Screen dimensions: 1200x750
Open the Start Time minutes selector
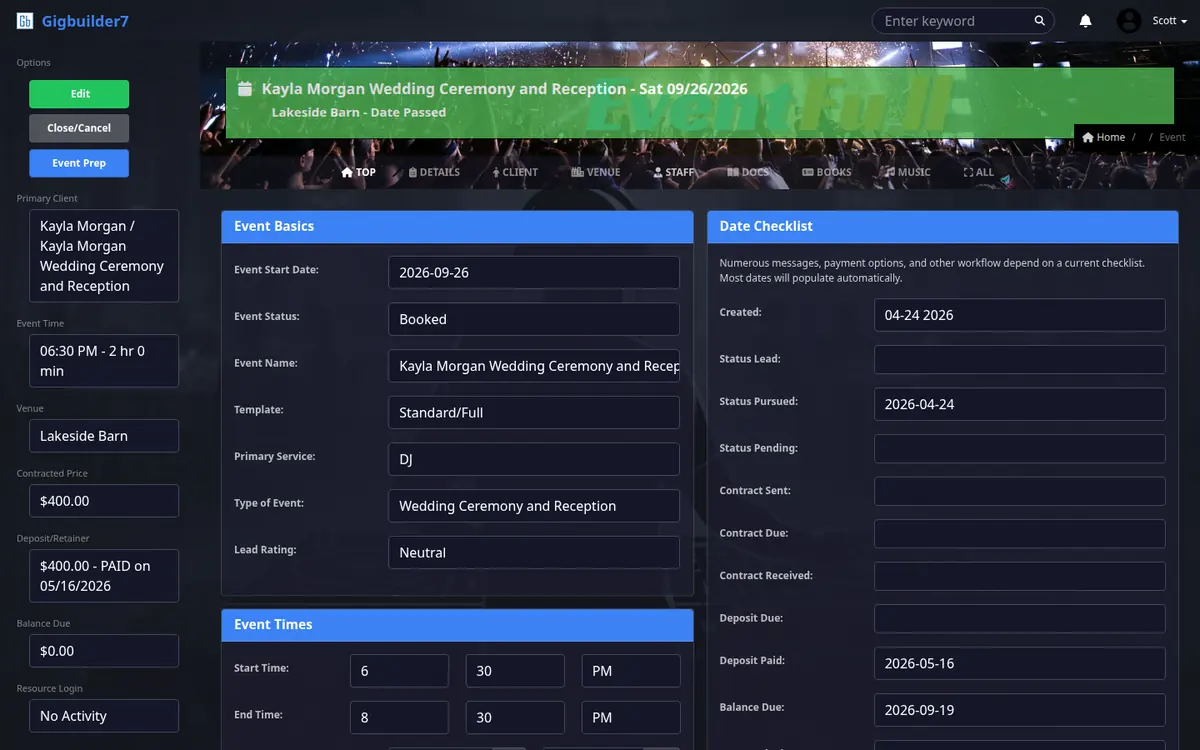[515, 671]
